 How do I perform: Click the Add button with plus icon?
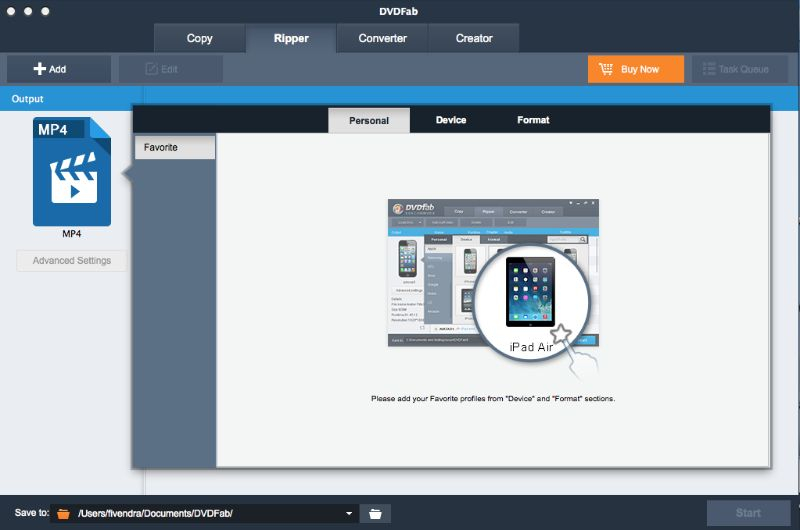click(58, 69)
